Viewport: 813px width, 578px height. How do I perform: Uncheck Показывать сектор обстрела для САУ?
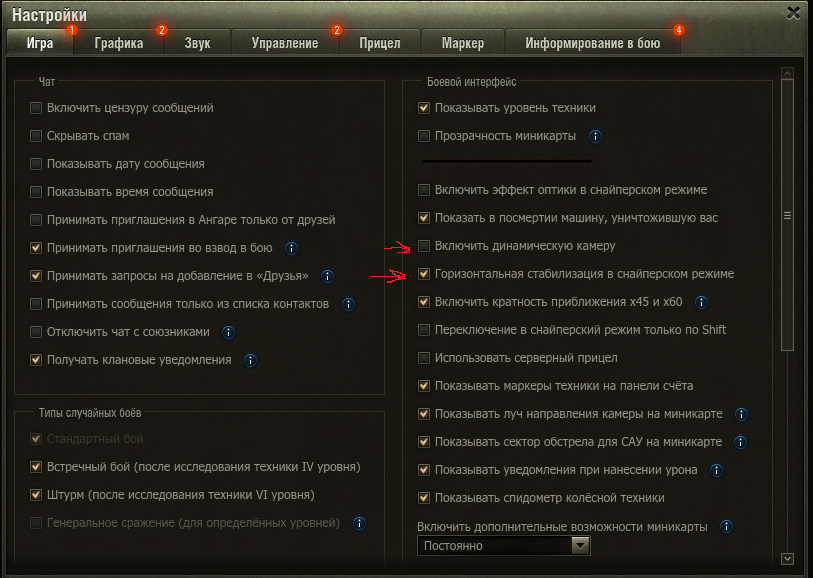[x=424, y=442]
